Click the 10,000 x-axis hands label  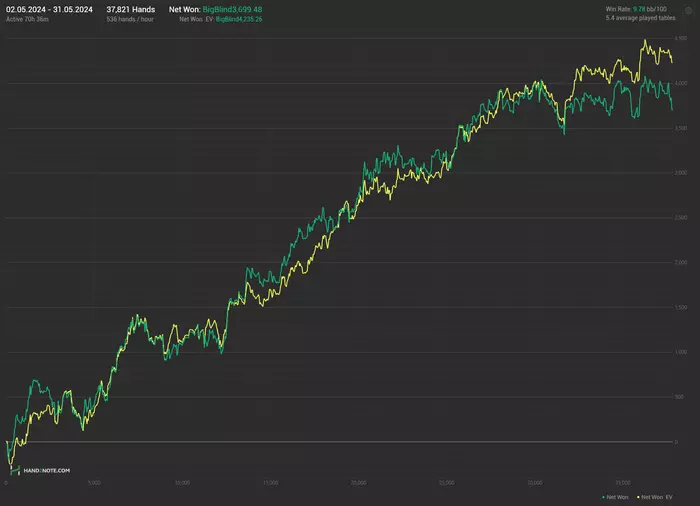point(182,483)
